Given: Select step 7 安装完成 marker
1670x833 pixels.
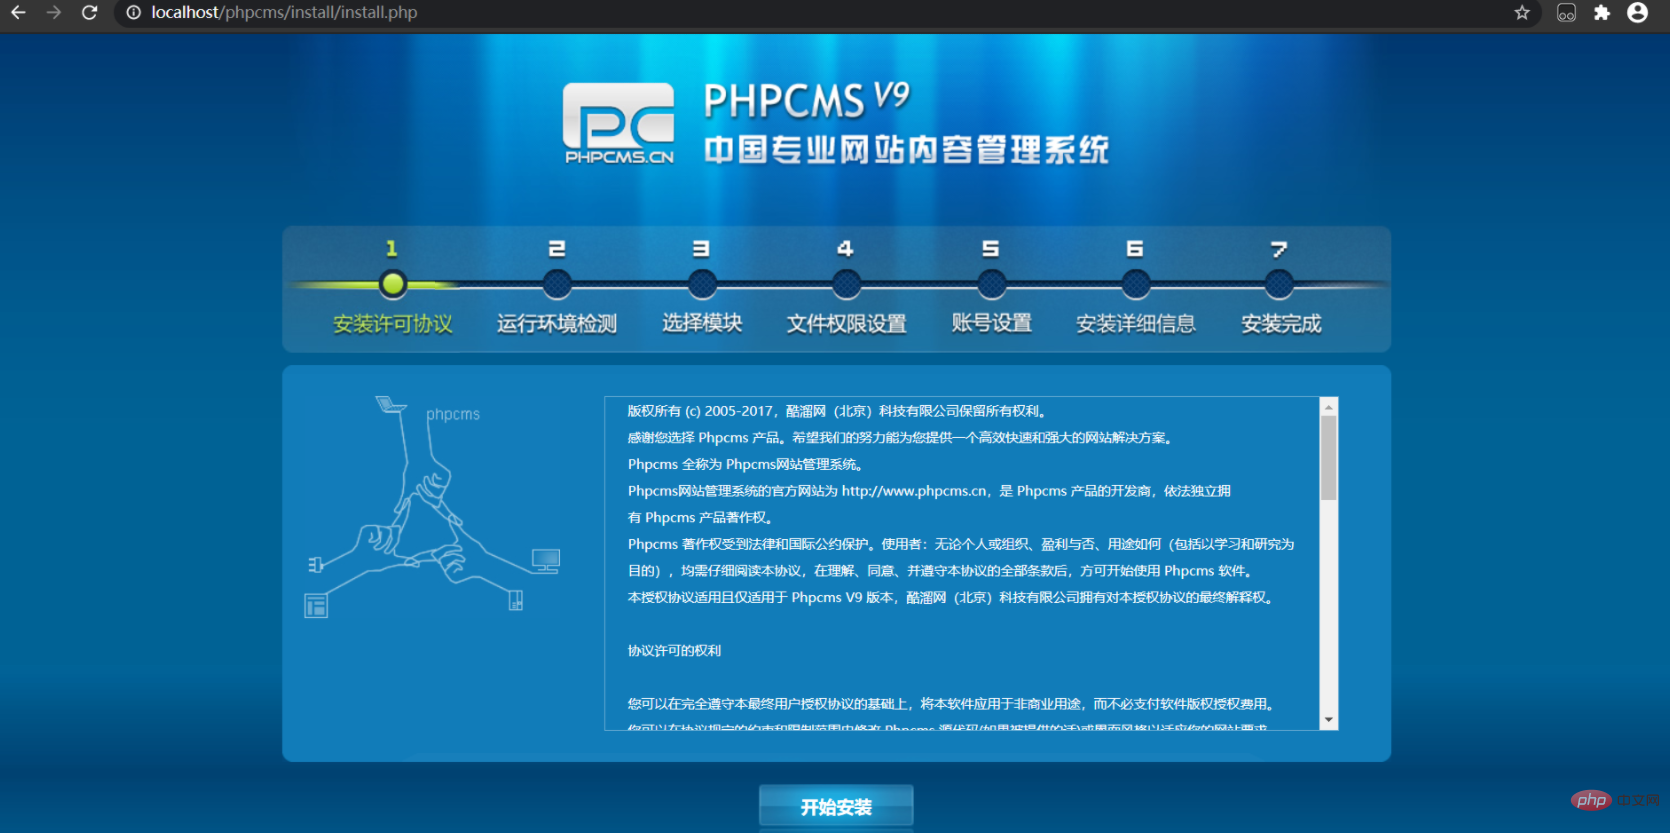Looking at the screenshot, I should click(1279, 284).
